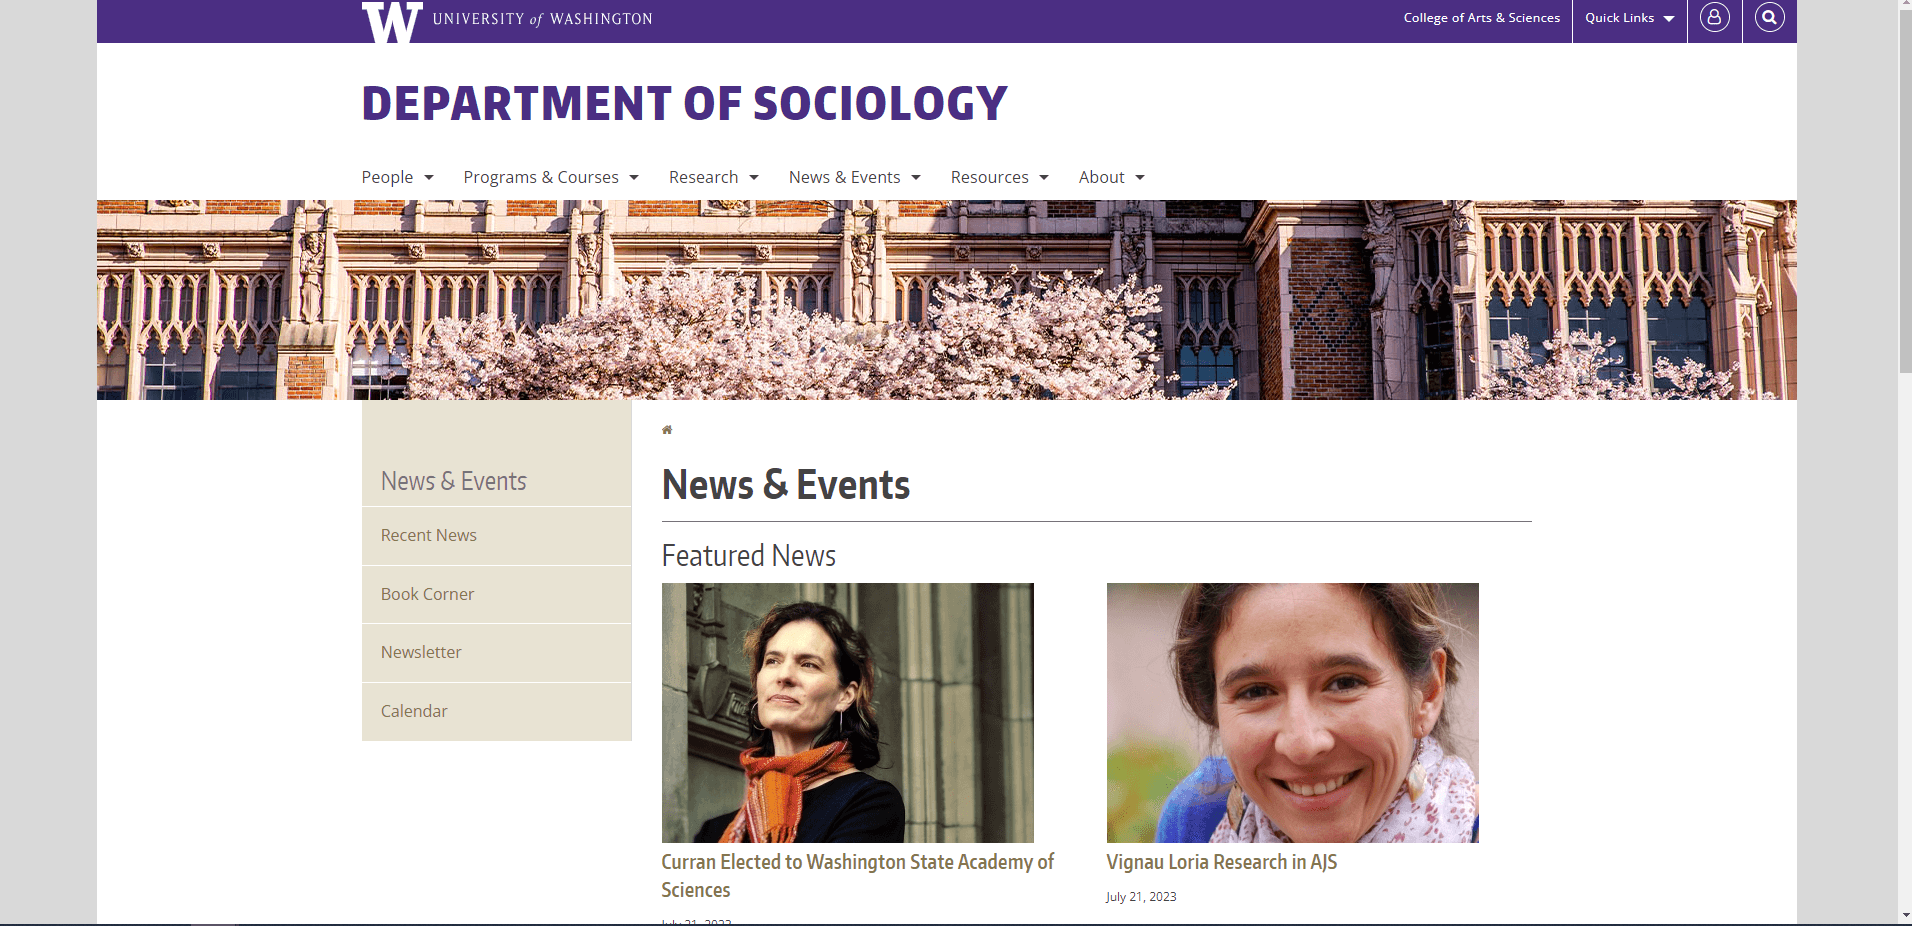The image size is (1912, 926).
Task: Select Newsletter in the sidebar
Action: click(497, 653)
